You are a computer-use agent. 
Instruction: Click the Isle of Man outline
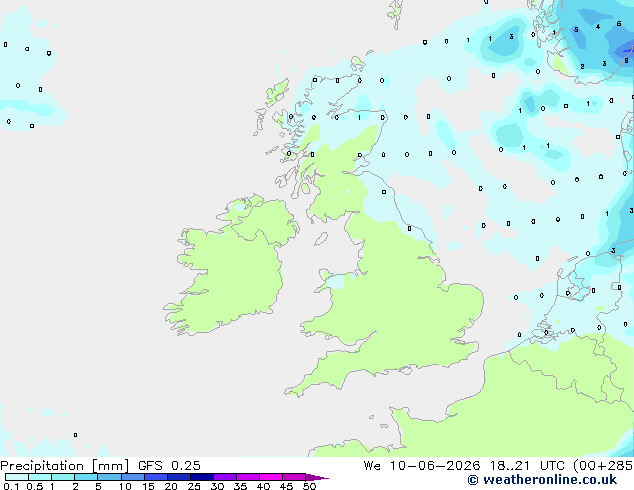(321, 239)
